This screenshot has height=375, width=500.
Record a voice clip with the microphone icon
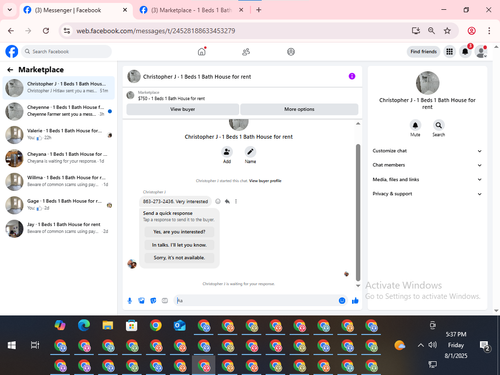[x=130, y=301]
